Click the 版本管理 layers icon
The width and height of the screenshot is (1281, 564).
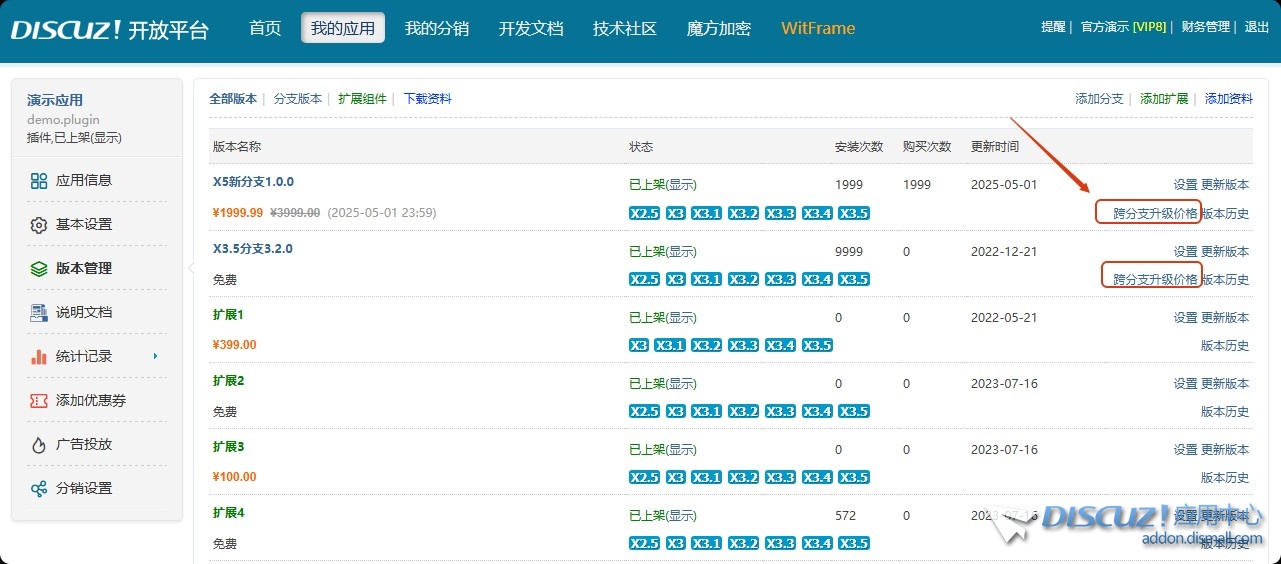(39, 269)
